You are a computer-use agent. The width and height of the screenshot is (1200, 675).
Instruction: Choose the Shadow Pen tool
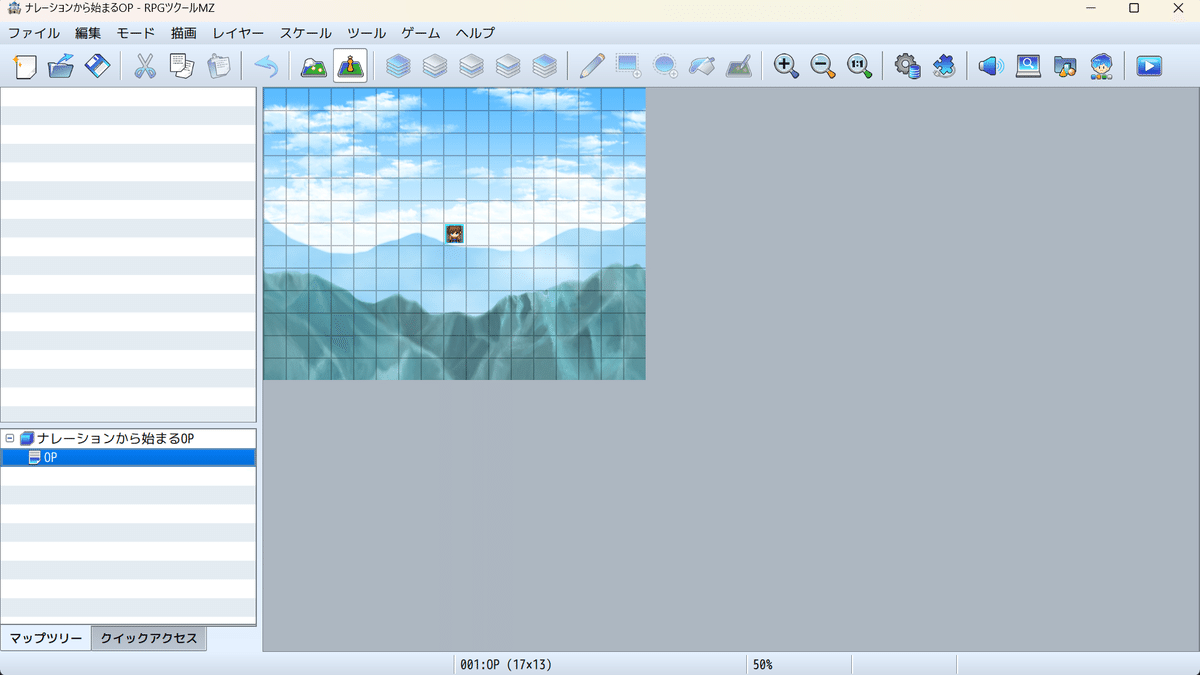738,67
